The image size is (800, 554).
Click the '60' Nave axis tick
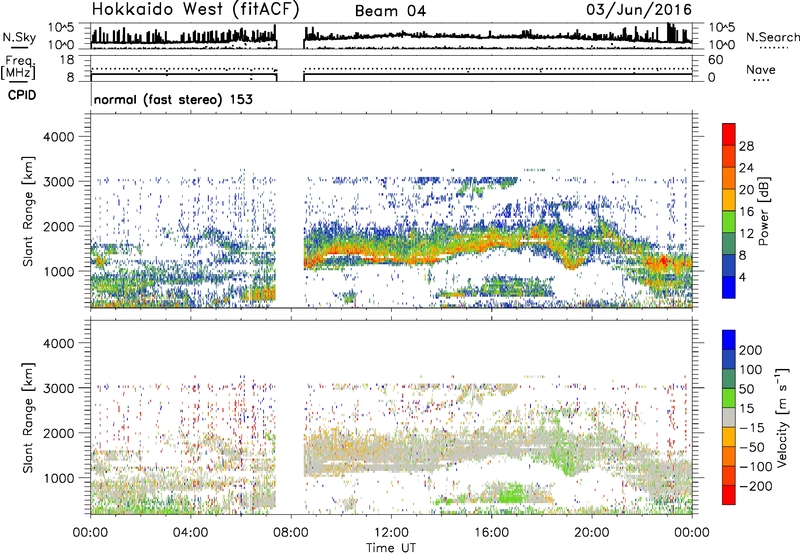(x=715, y=60)
